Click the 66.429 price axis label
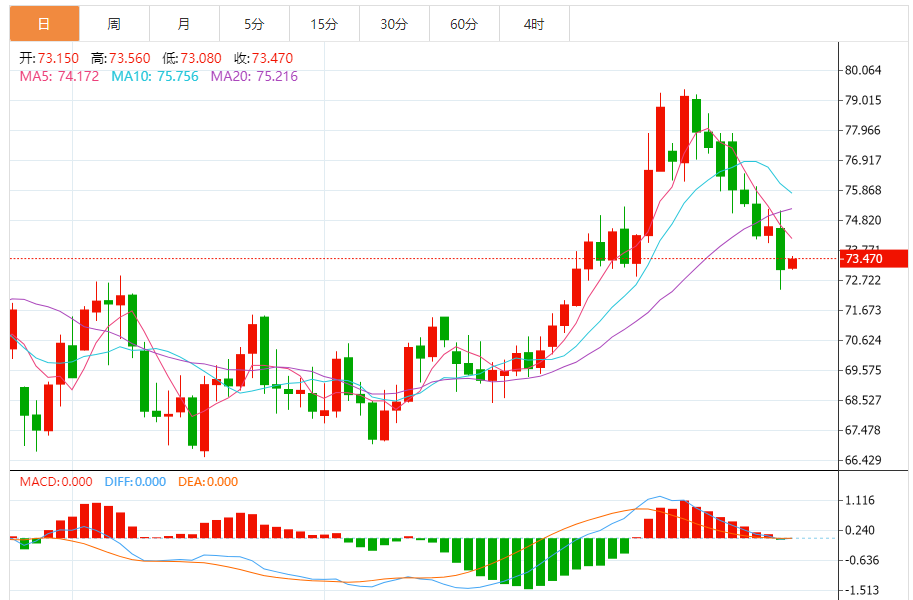This screenshot has height=600, width=913. (x=863, y=460)
